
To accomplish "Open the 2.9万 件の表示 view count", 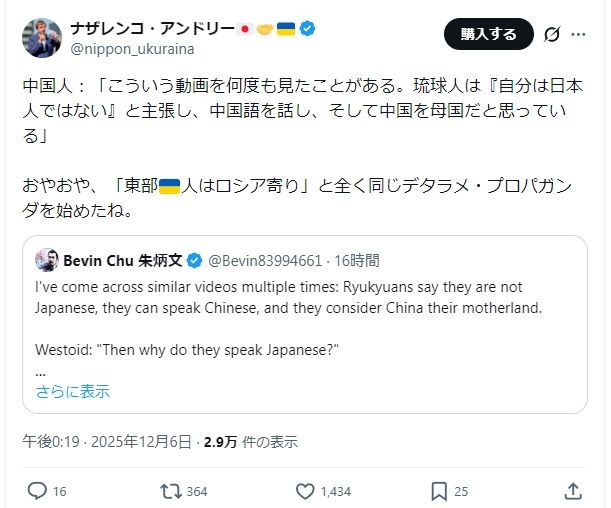I will 250,441.
